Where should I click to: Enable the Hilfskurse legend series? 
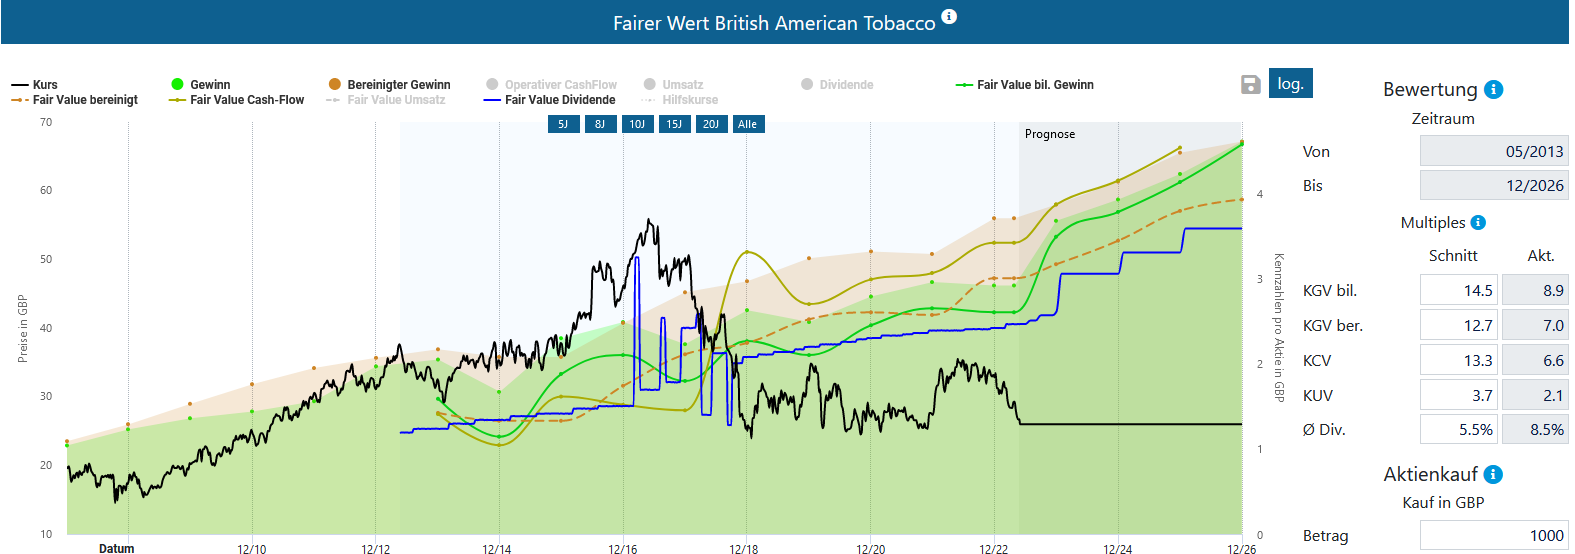click(680, 100)
